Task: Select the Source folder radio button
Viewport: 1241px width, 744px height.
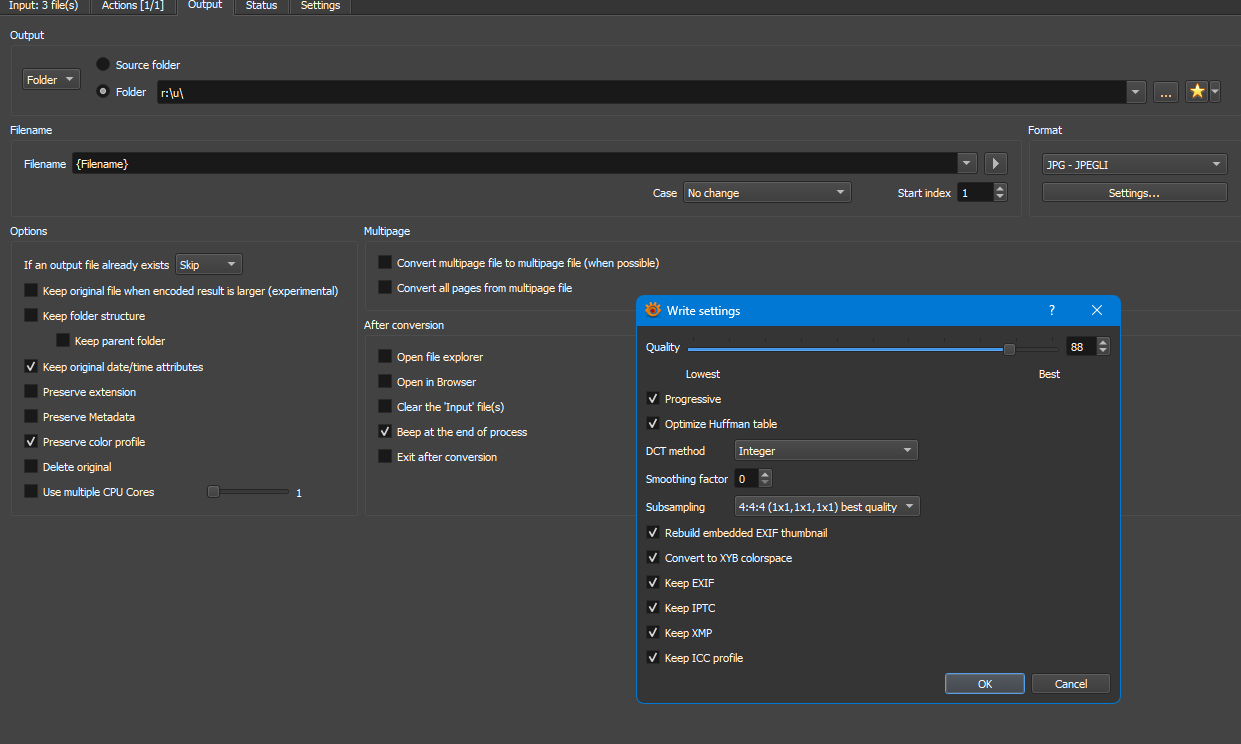Action: (x=103, y=65)
